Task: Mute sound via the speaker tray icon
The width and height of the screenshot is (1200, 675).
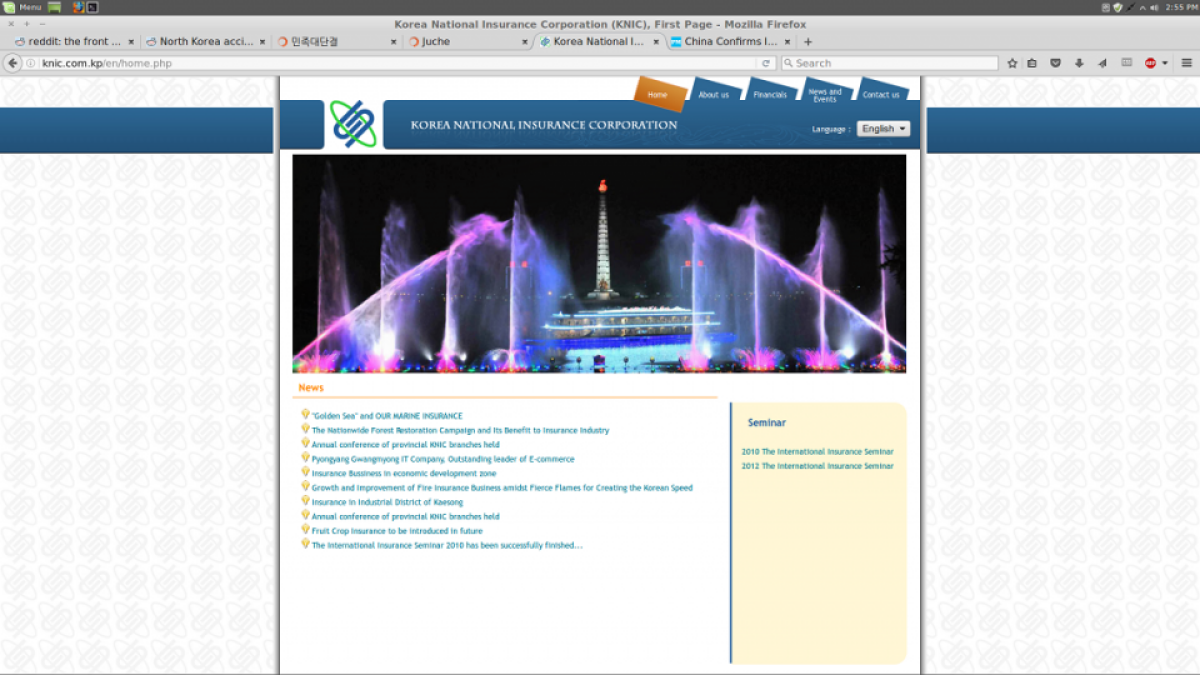Action: point(1154,7)
